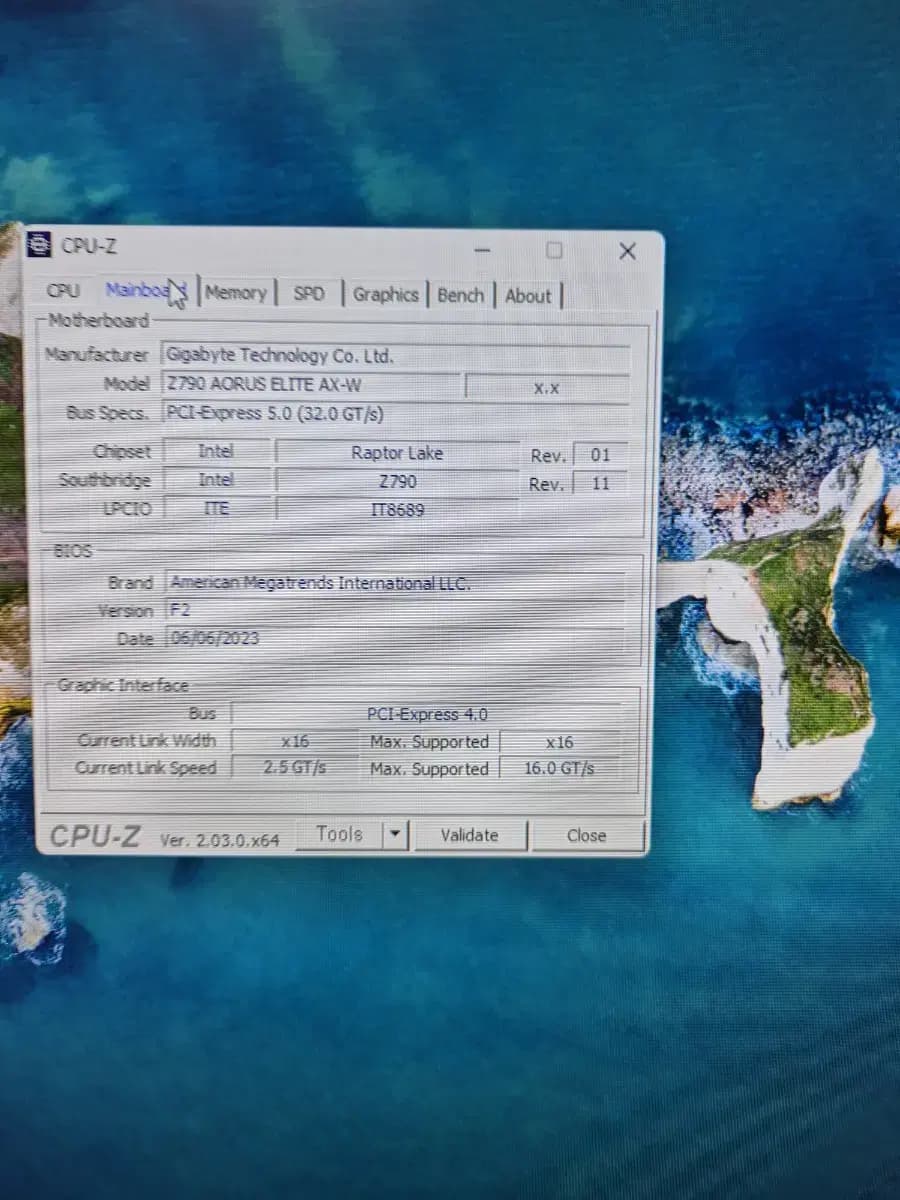Click the Close button at bottom
Image resolution: width=900 pixels, height=1200 pixels.
pyautogui.click(x=586, y=836)
